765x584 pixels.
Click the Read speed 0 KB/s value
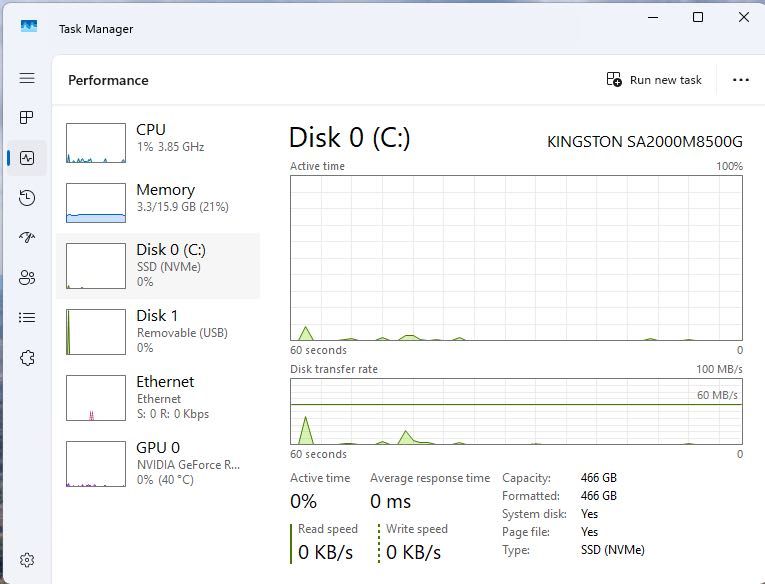(325, 552)
